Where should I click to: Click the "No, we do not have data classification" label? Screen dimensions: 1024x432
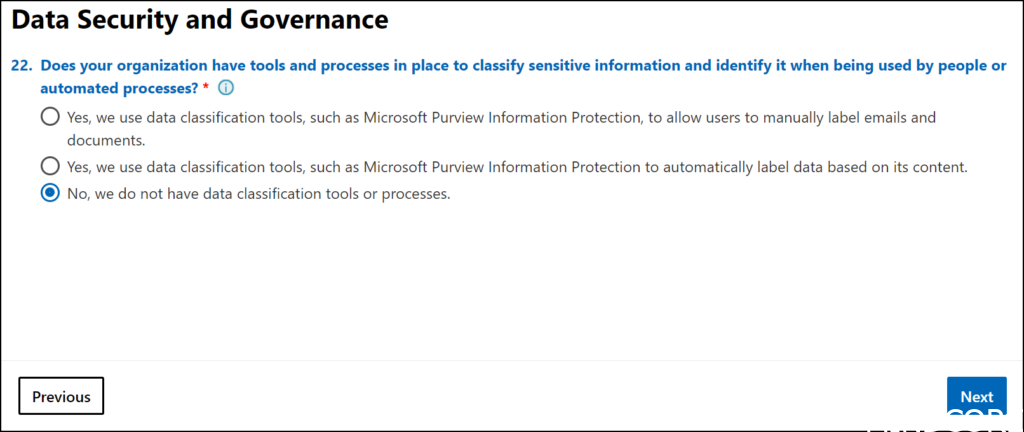[x=258, y=194]
